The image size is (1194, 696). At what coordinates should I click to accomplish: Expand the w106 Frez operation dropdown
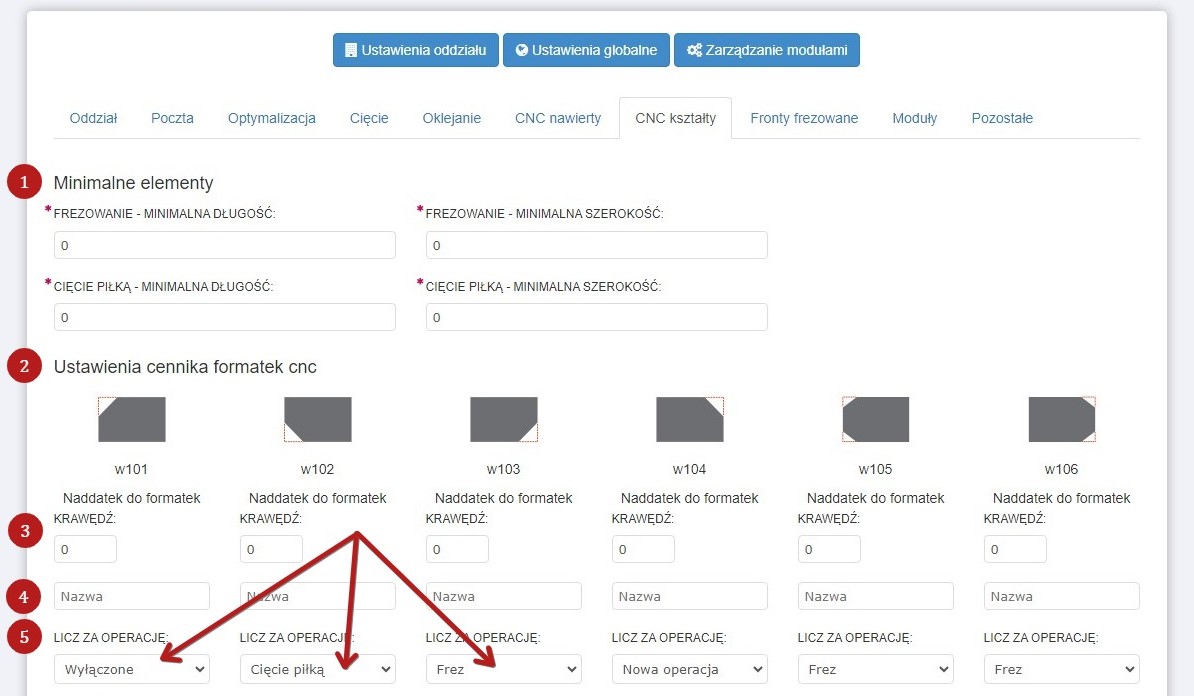tap(1062, 669)
